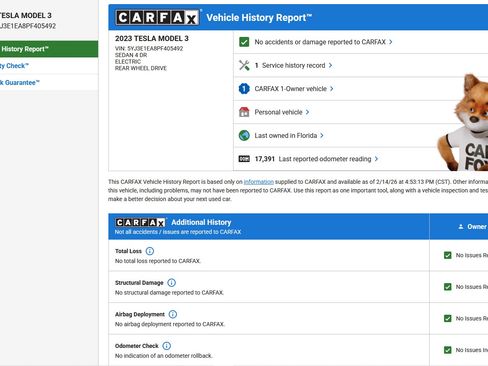Click the wrench service history icon

244,65
